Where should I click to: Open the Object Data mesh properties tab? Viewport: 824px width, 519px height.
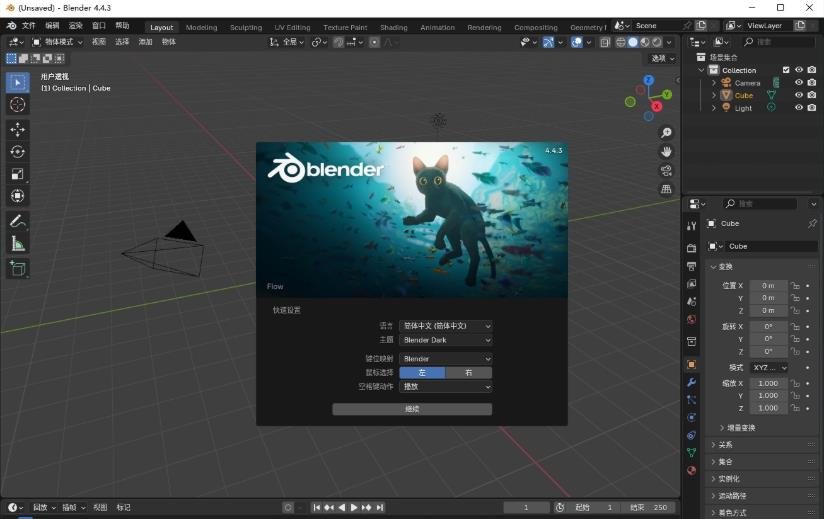click(692, 453)
